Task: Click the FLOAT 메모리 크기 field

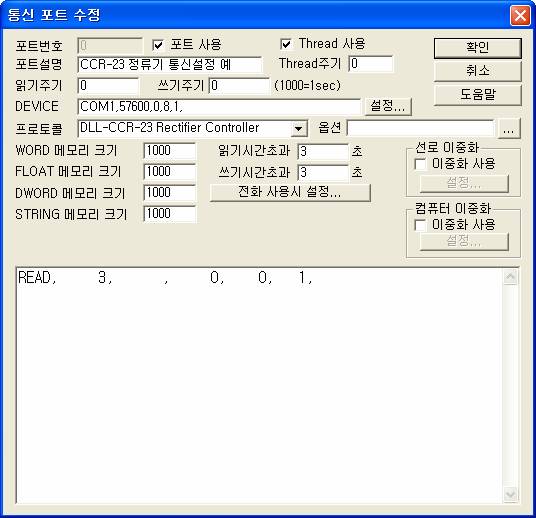Action: [170, 172]
